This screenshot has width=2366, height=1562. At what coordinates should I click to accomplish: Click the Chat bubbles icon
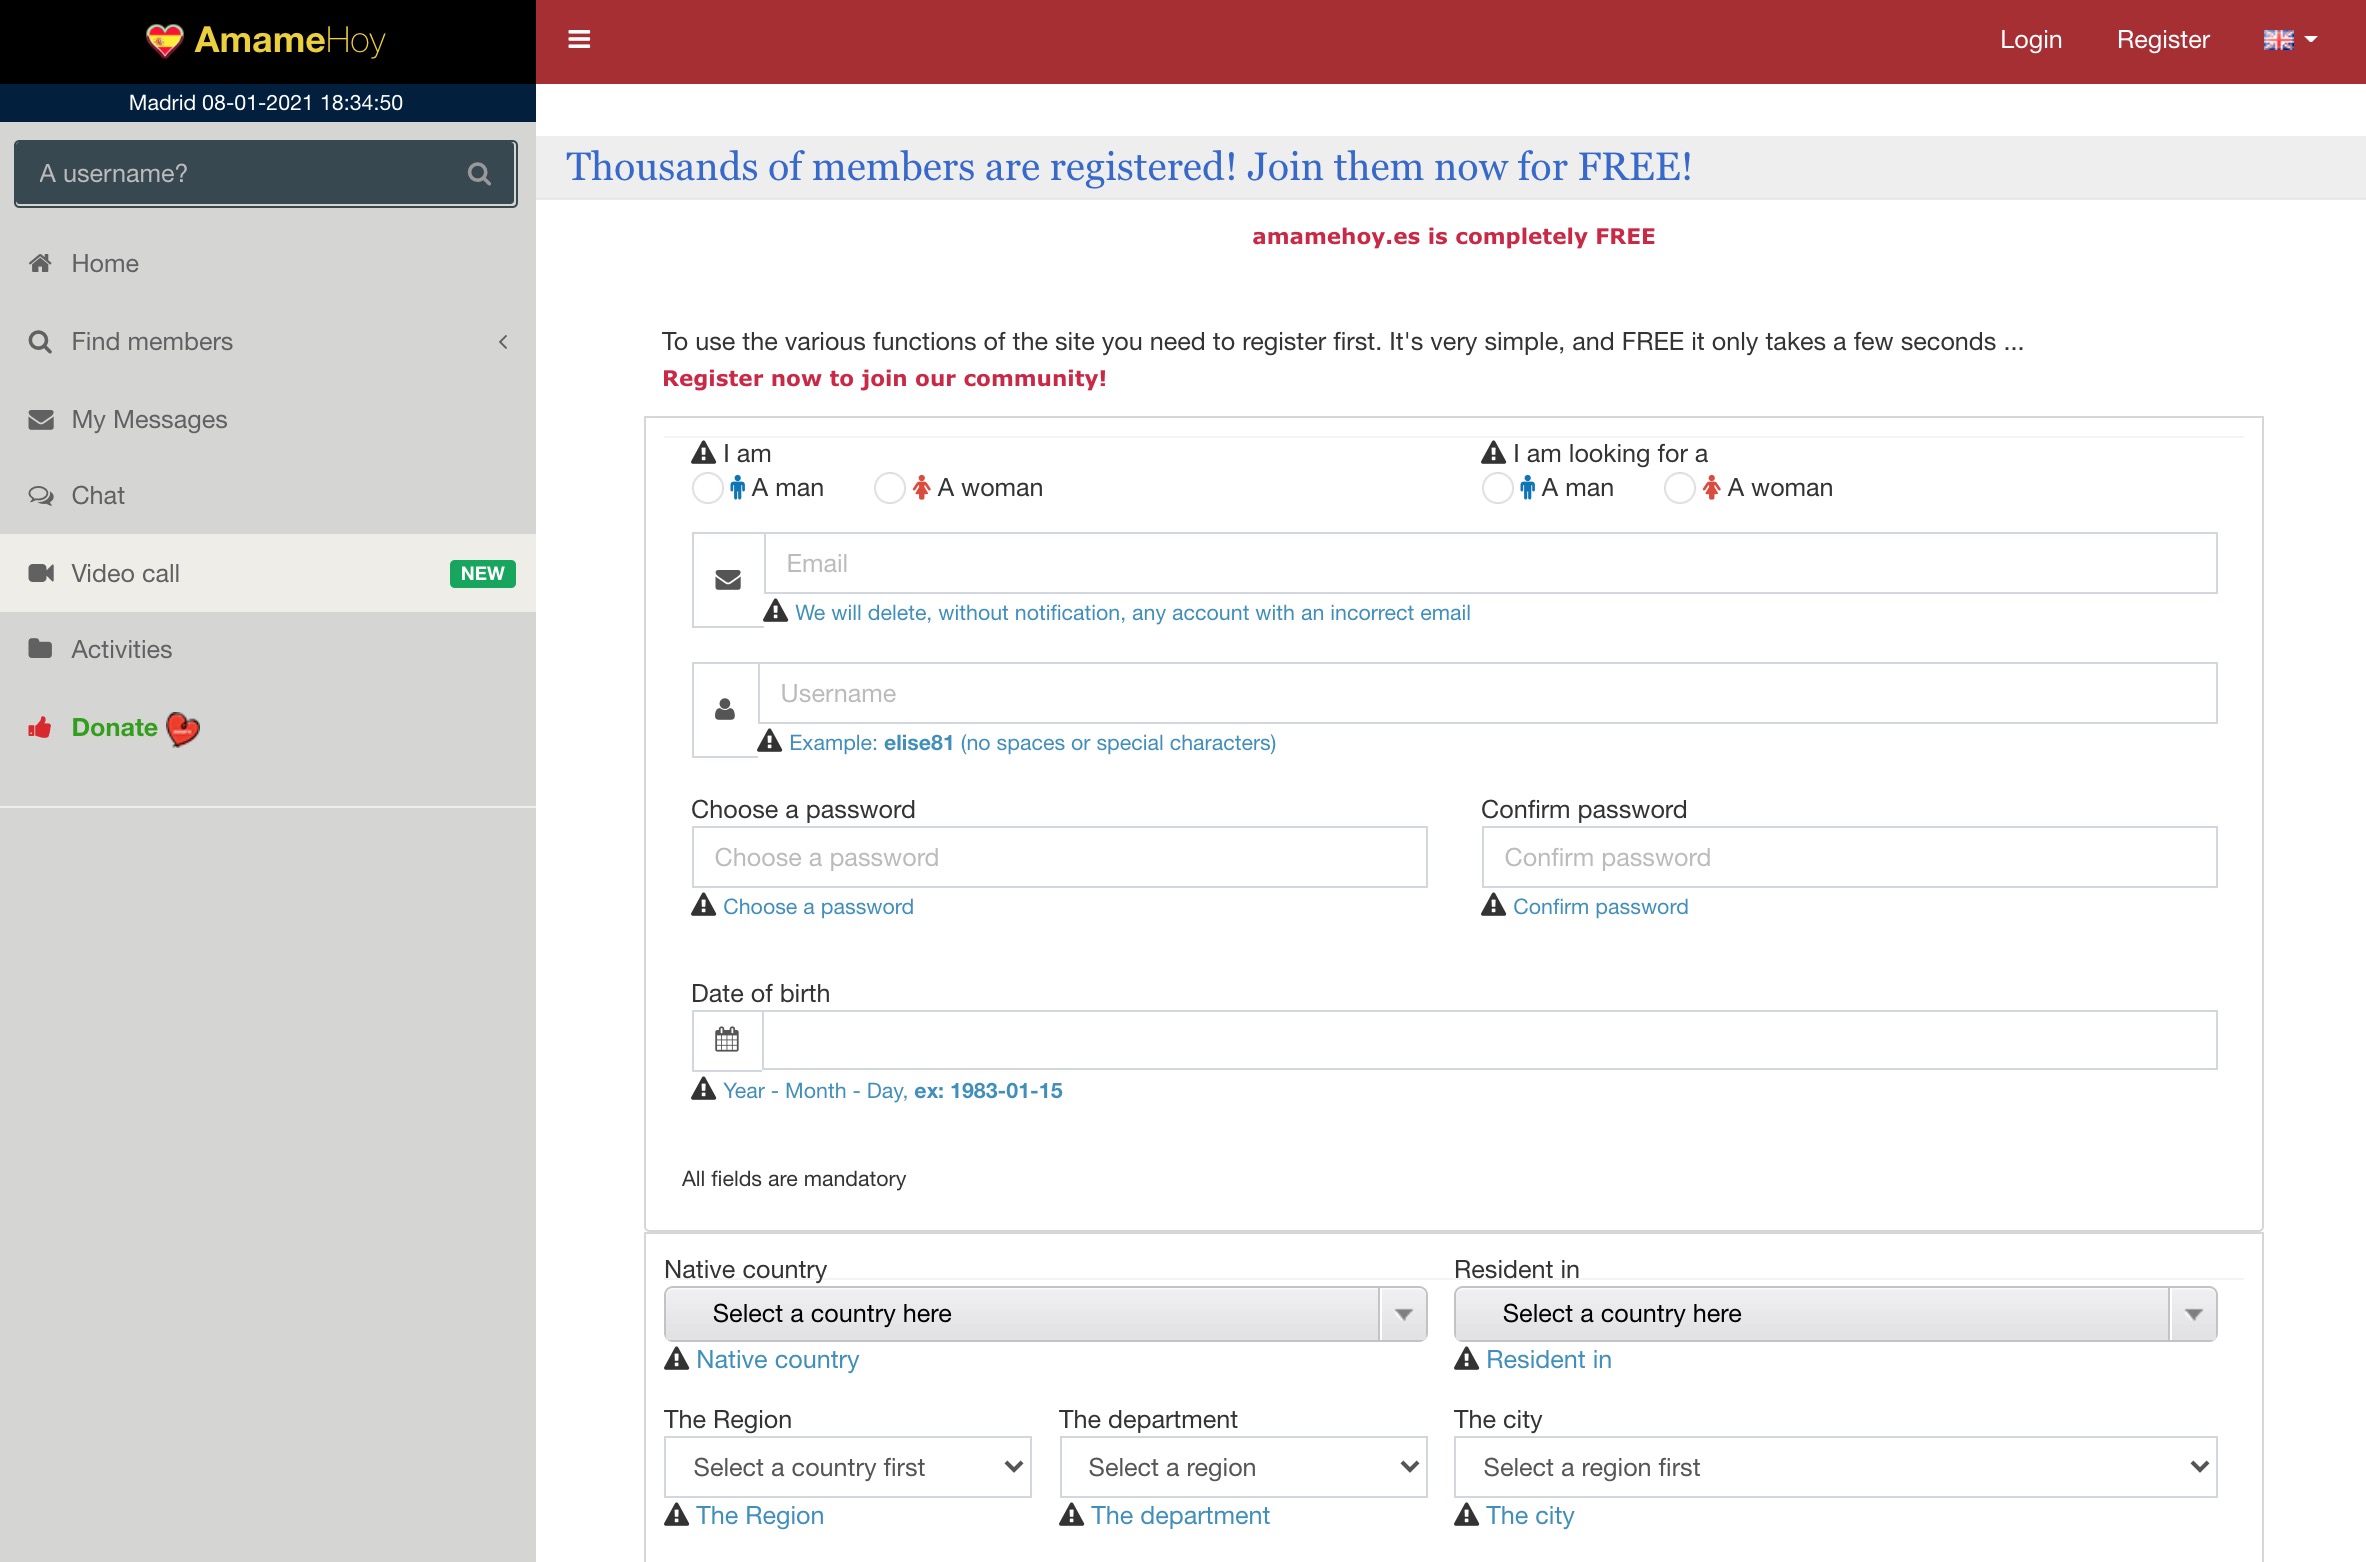[41, 496]
